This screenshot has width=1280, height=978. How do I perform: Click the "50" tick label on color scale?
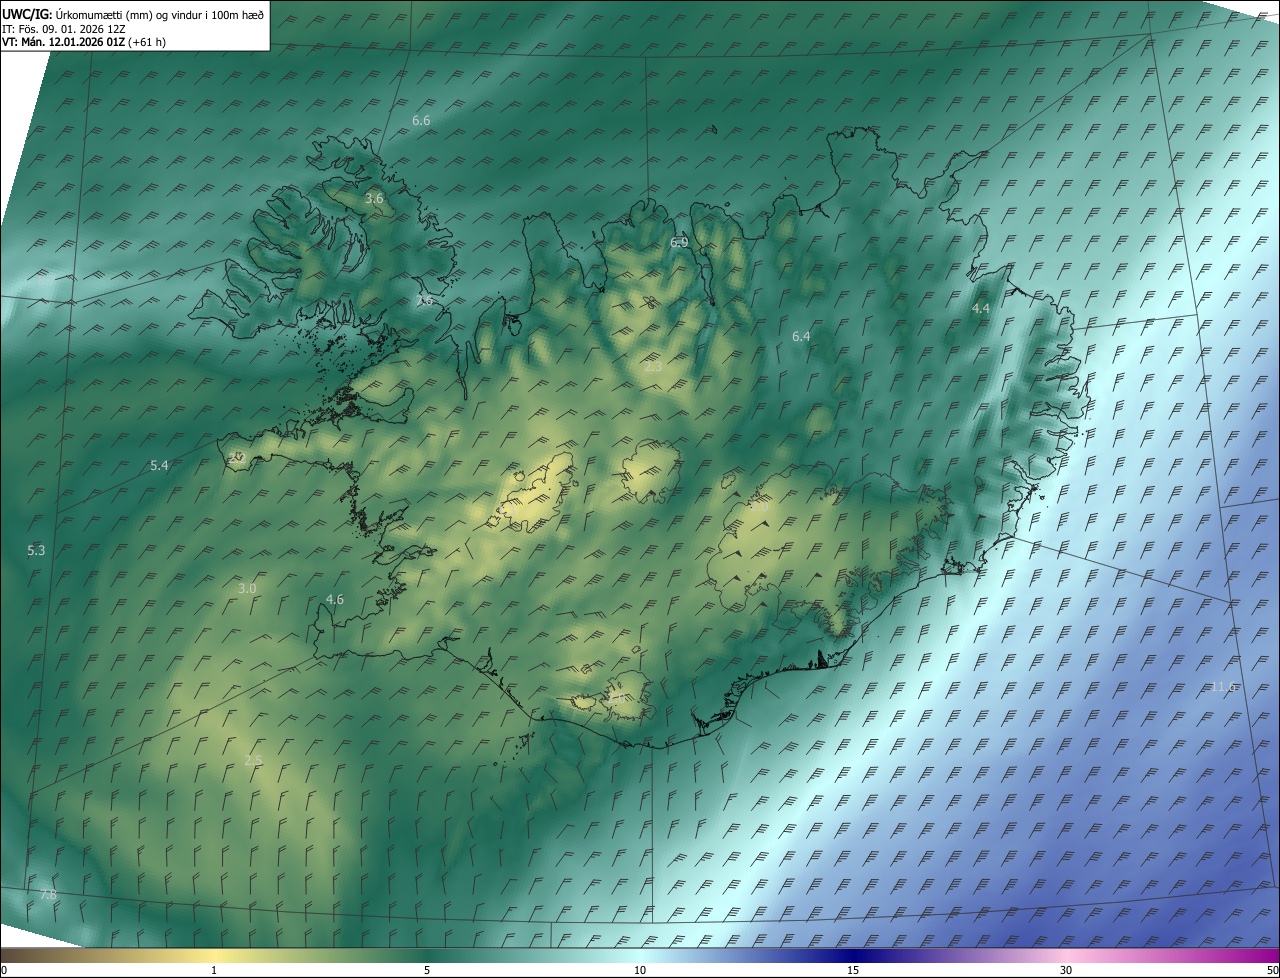click(x=1272, y=971)
